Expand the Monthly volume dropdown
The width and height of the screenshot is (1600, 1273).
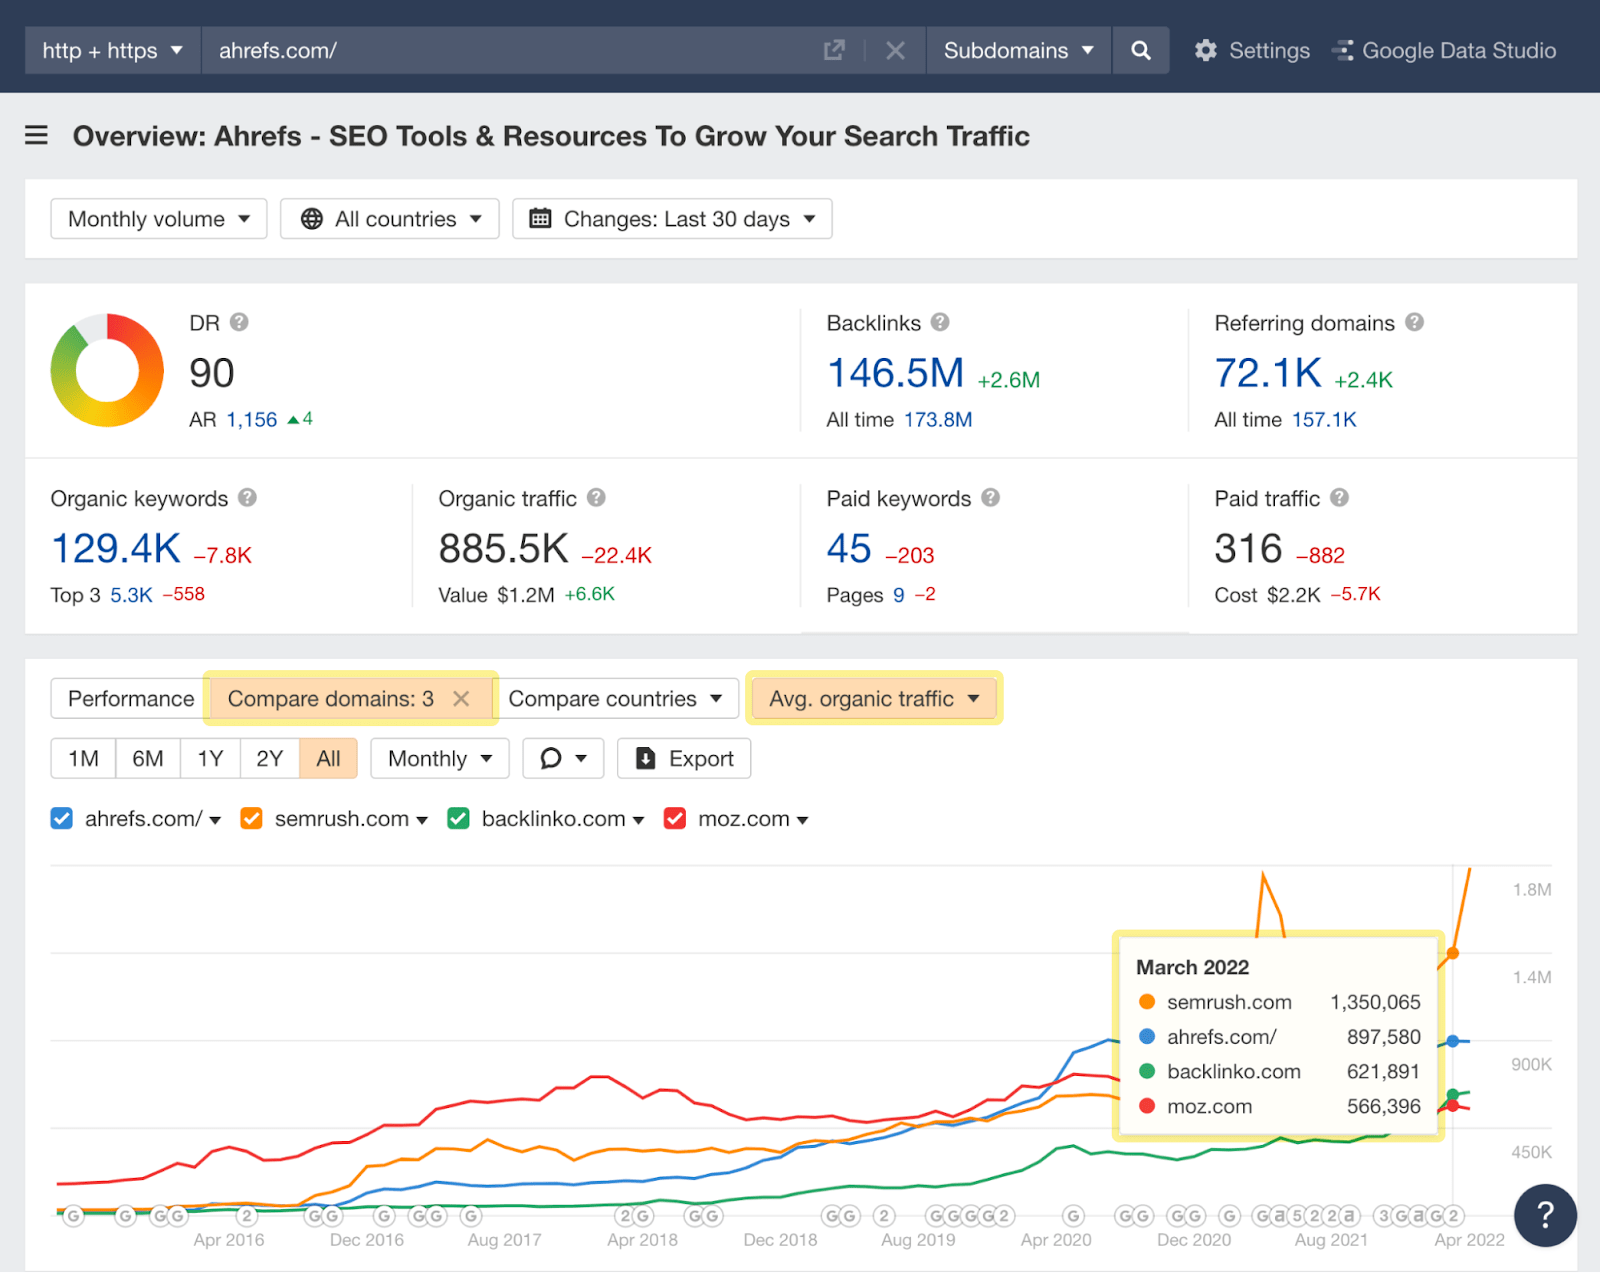[157, 218]
